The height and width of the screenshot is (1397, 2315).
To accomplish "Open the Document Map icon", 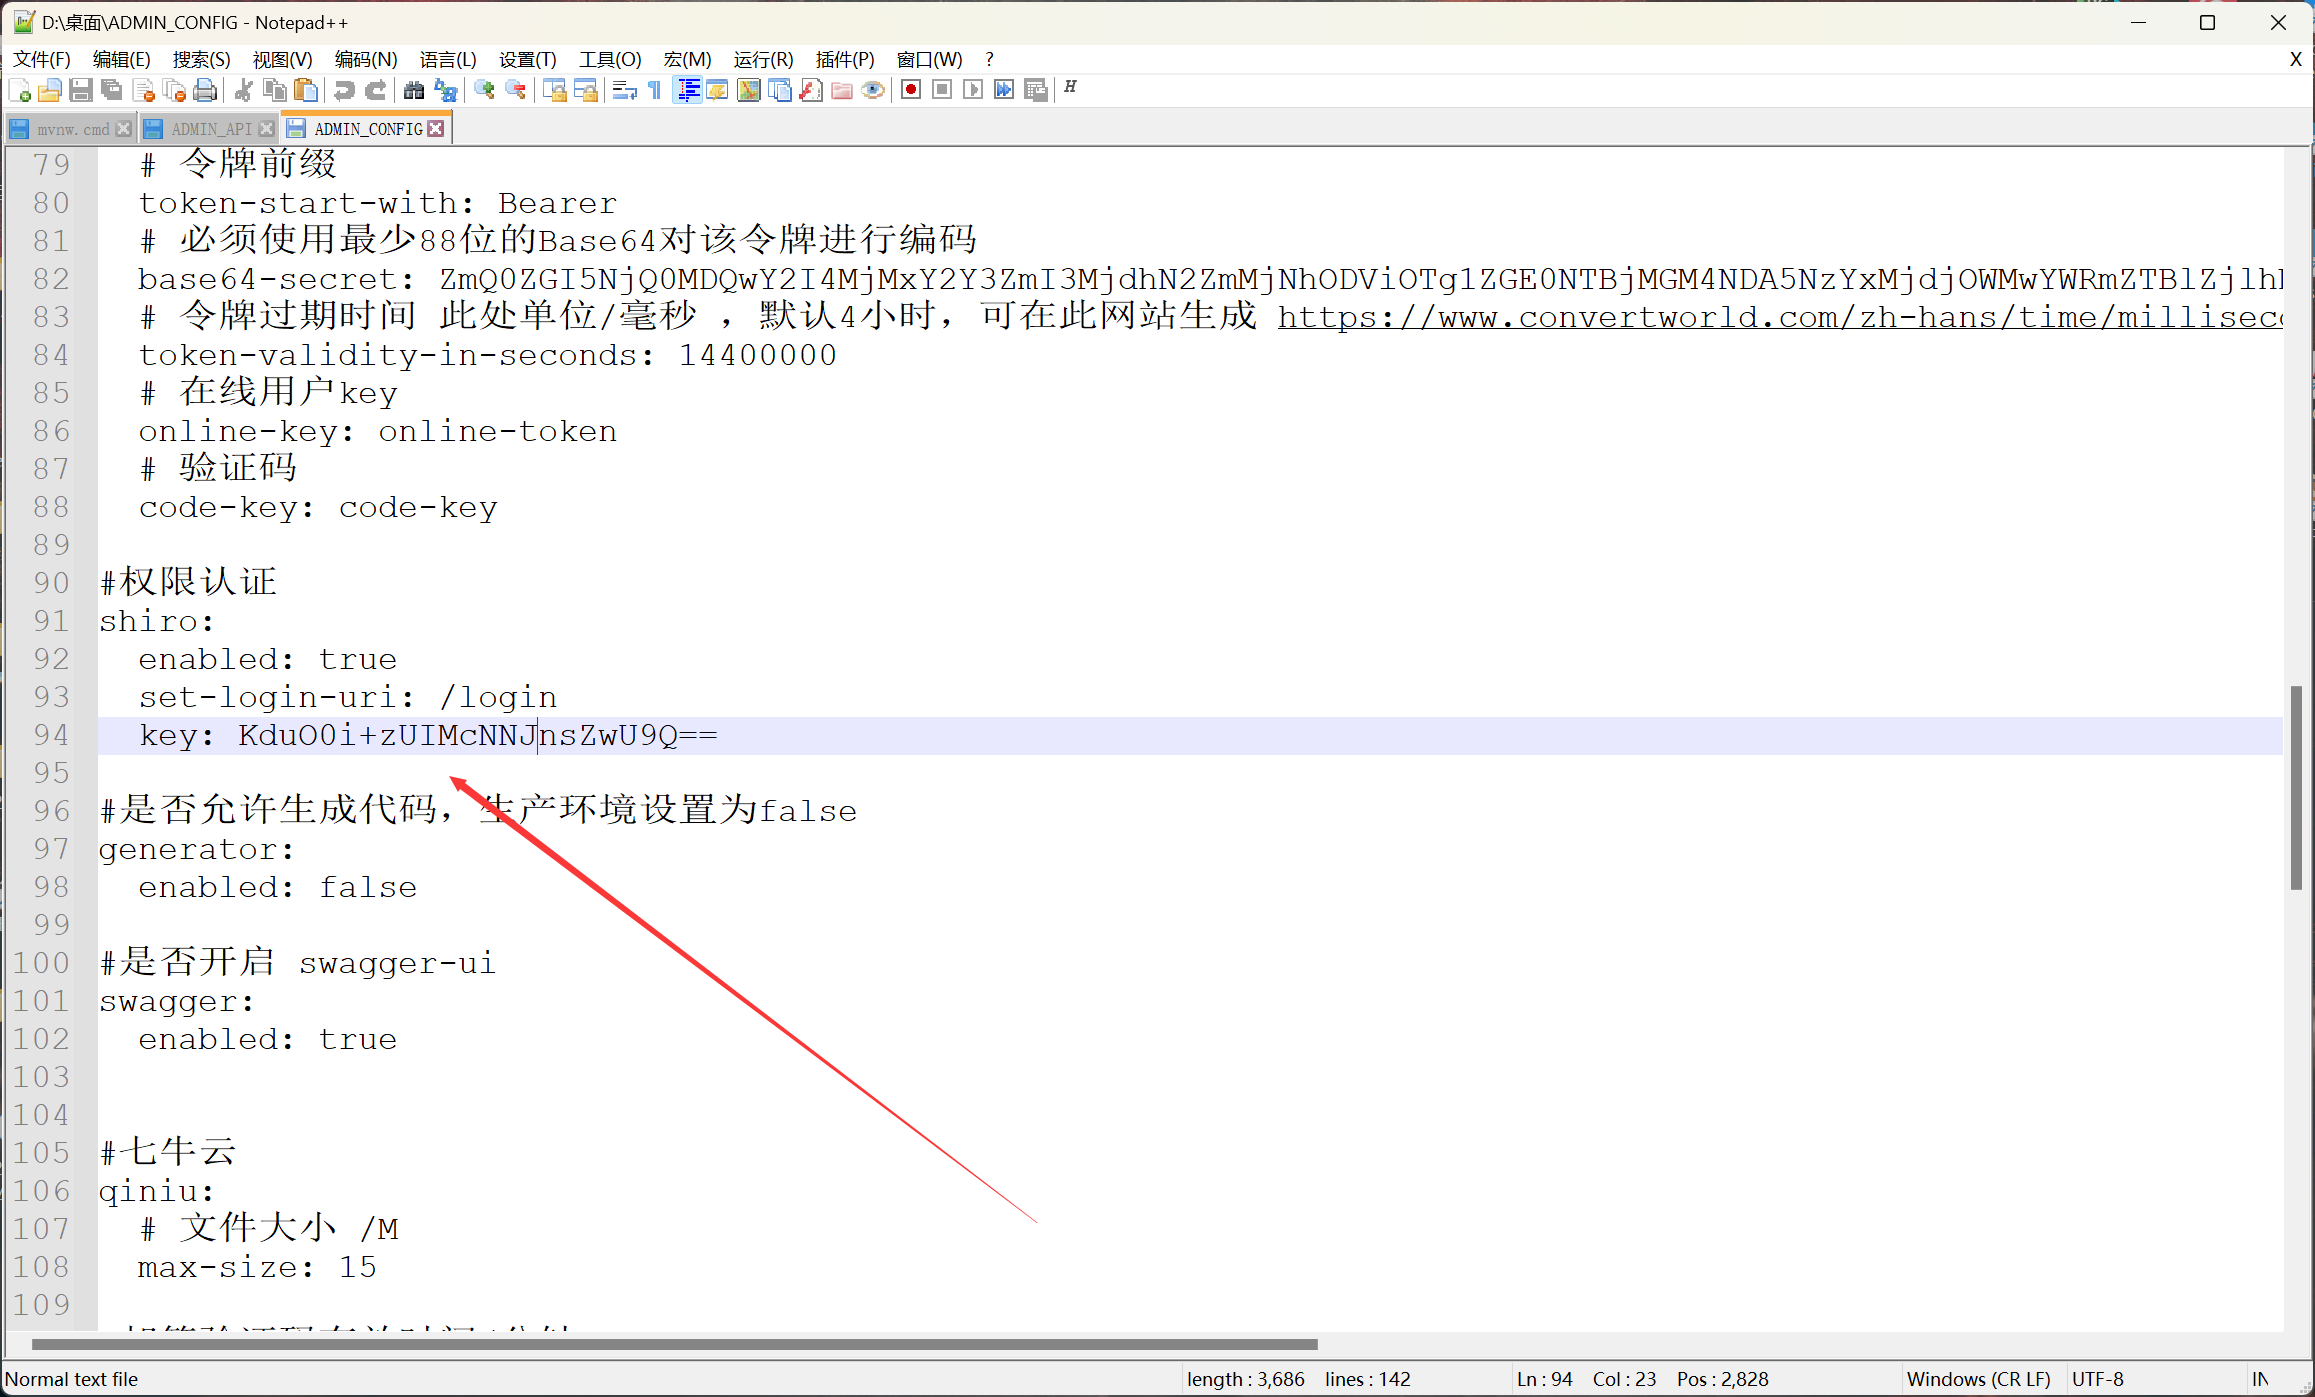I will [749, 91].
